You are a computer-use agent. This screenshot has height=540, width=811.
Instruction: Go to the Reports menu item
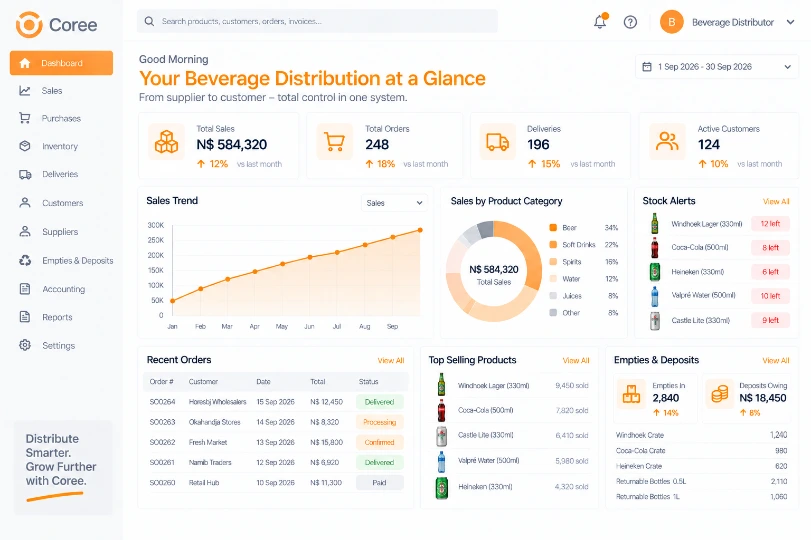point(57,317)
